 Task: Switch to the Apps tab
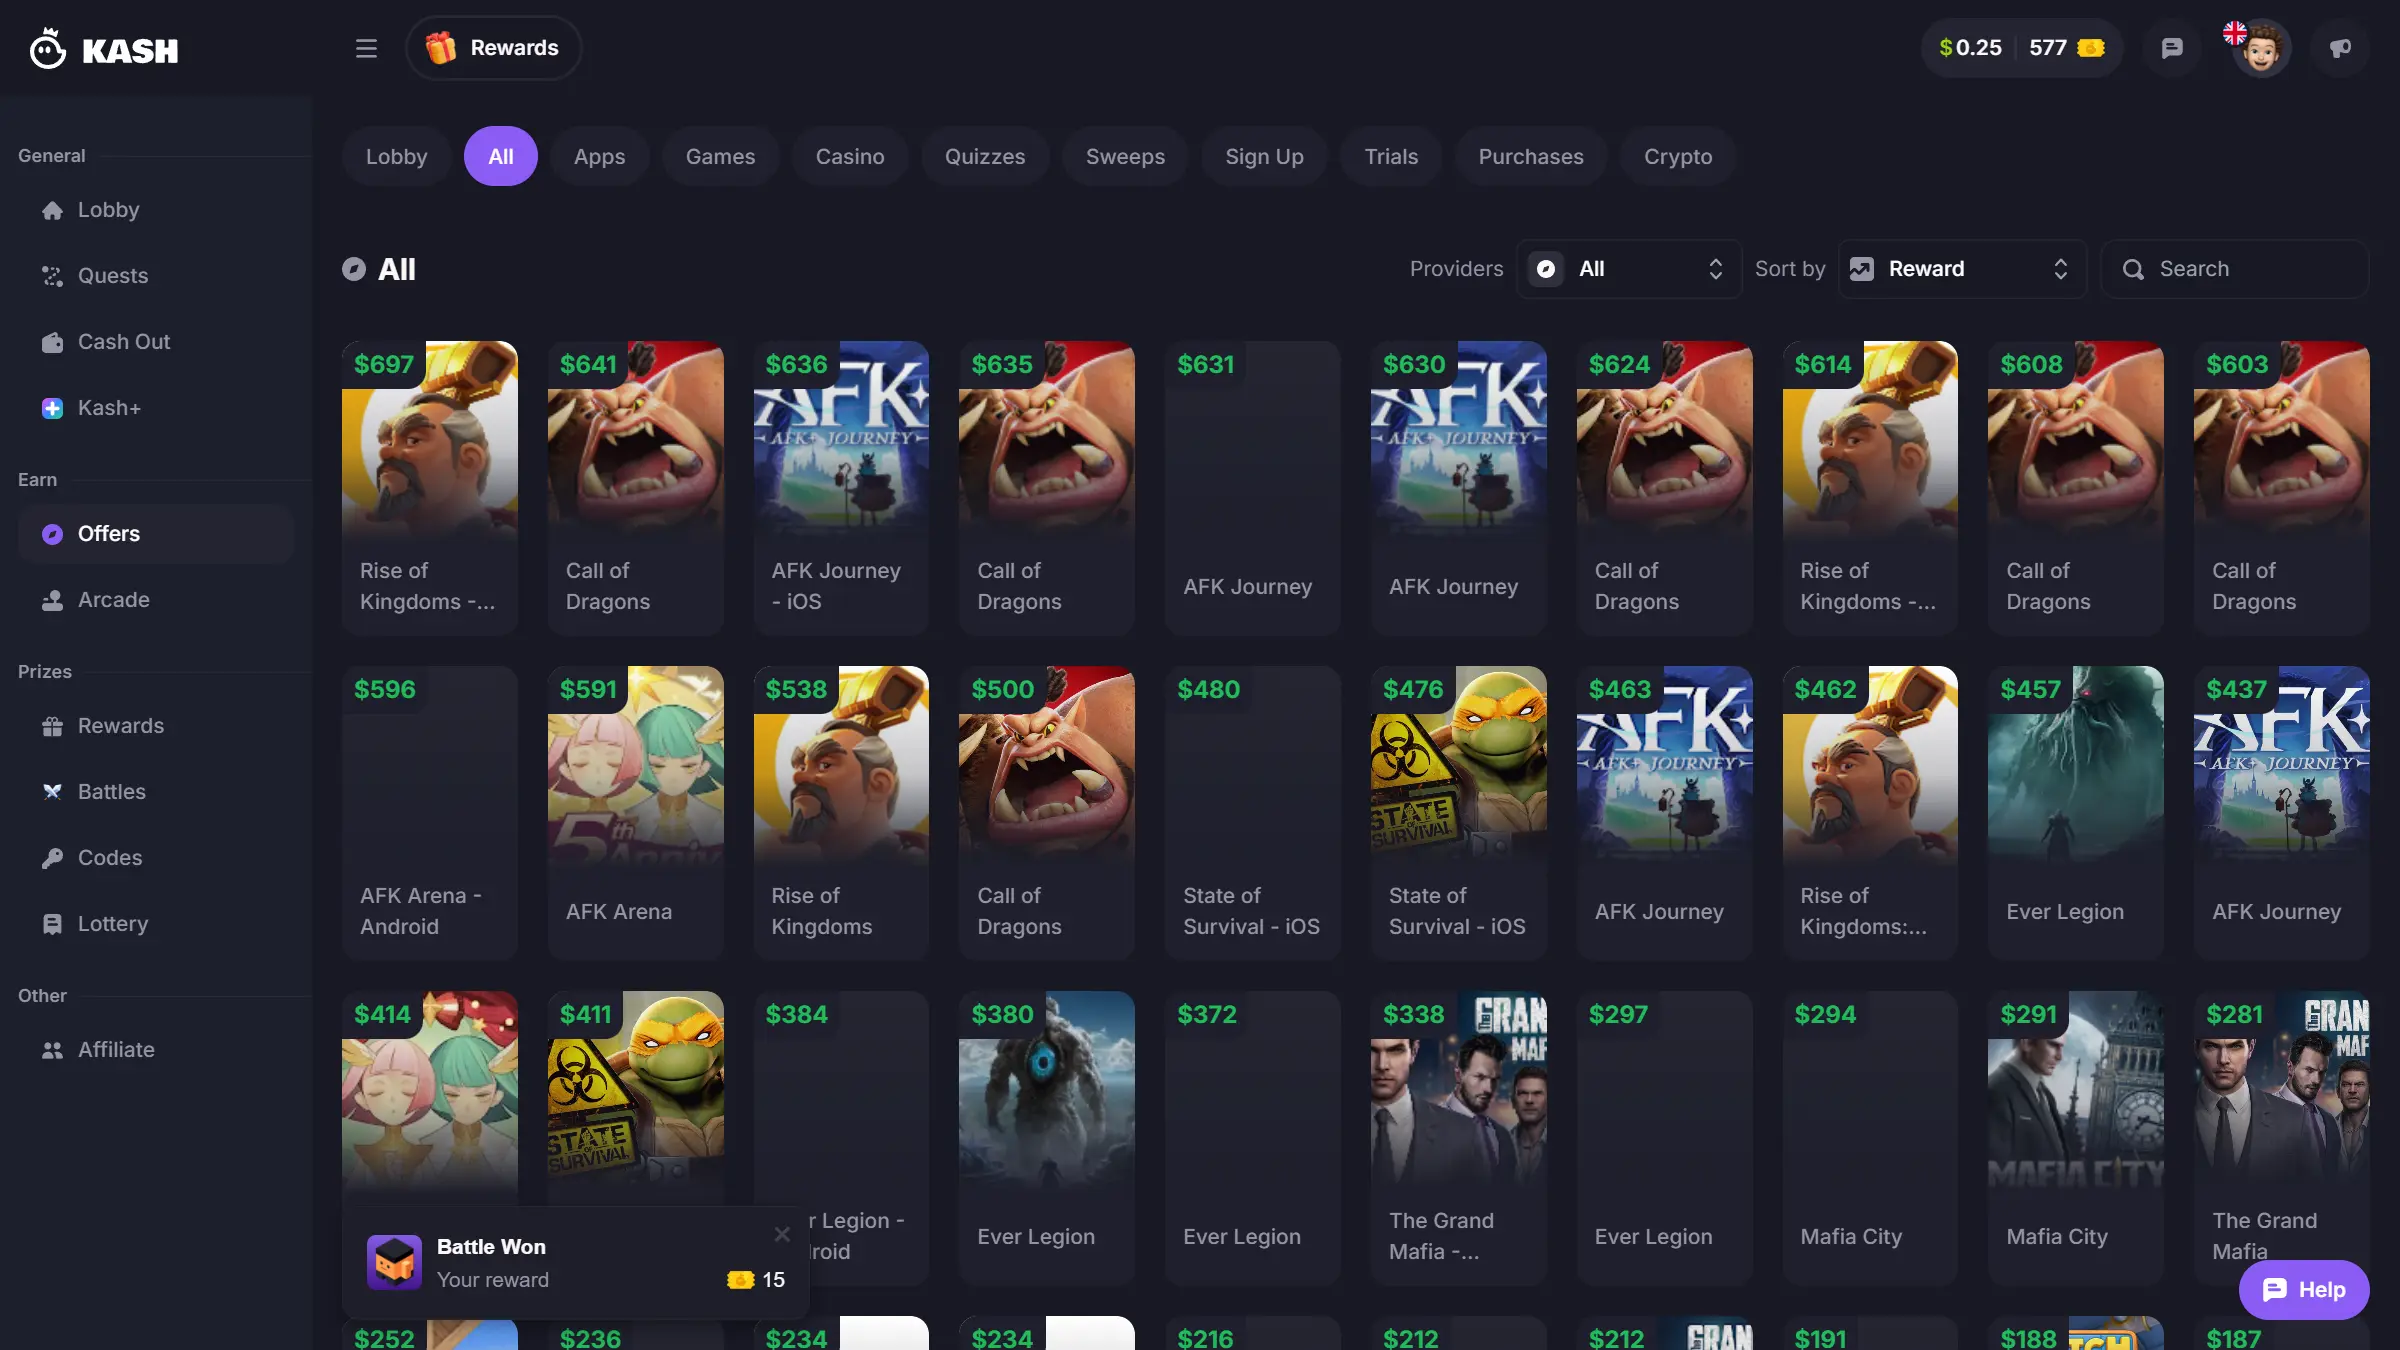tap(599, 156)
